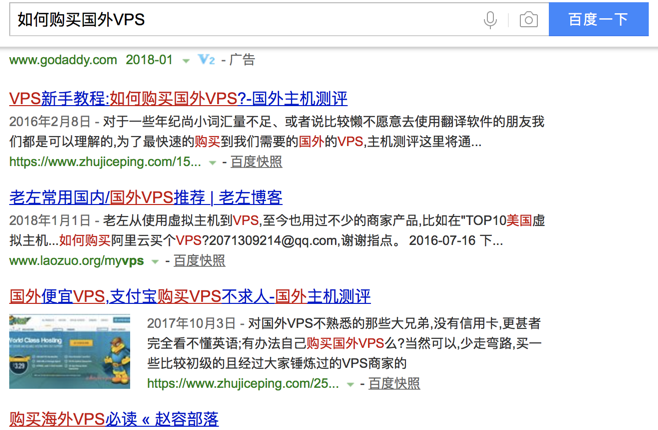Click the www.laozuo.org/myvps URL
The image size is (658, 430).
[76, 261]
